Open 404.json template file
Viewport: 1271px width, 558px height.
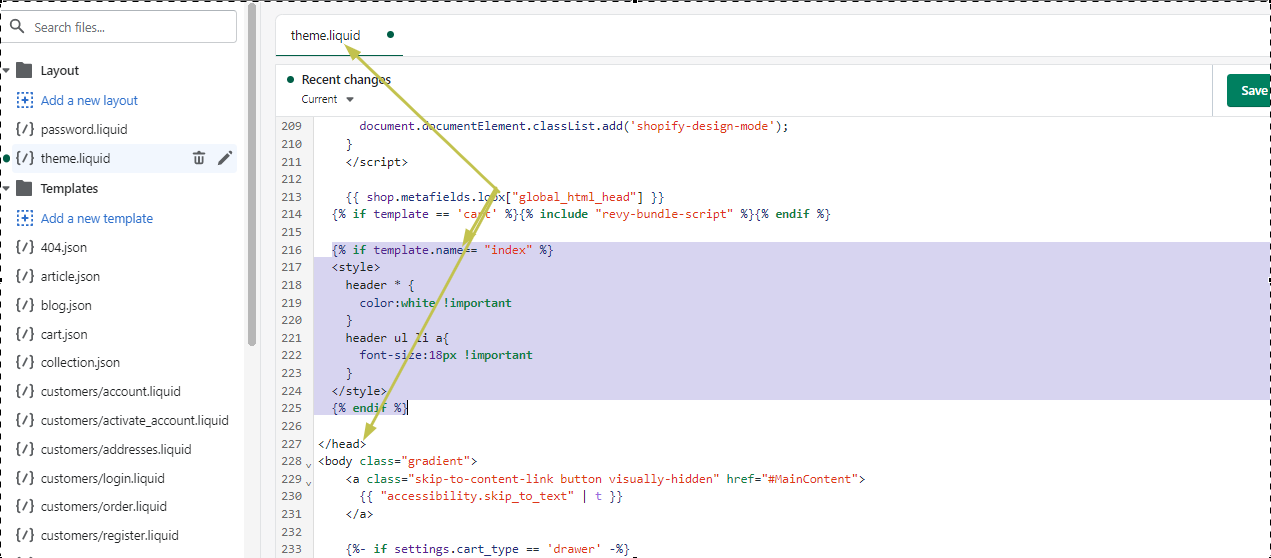(64, 247)
